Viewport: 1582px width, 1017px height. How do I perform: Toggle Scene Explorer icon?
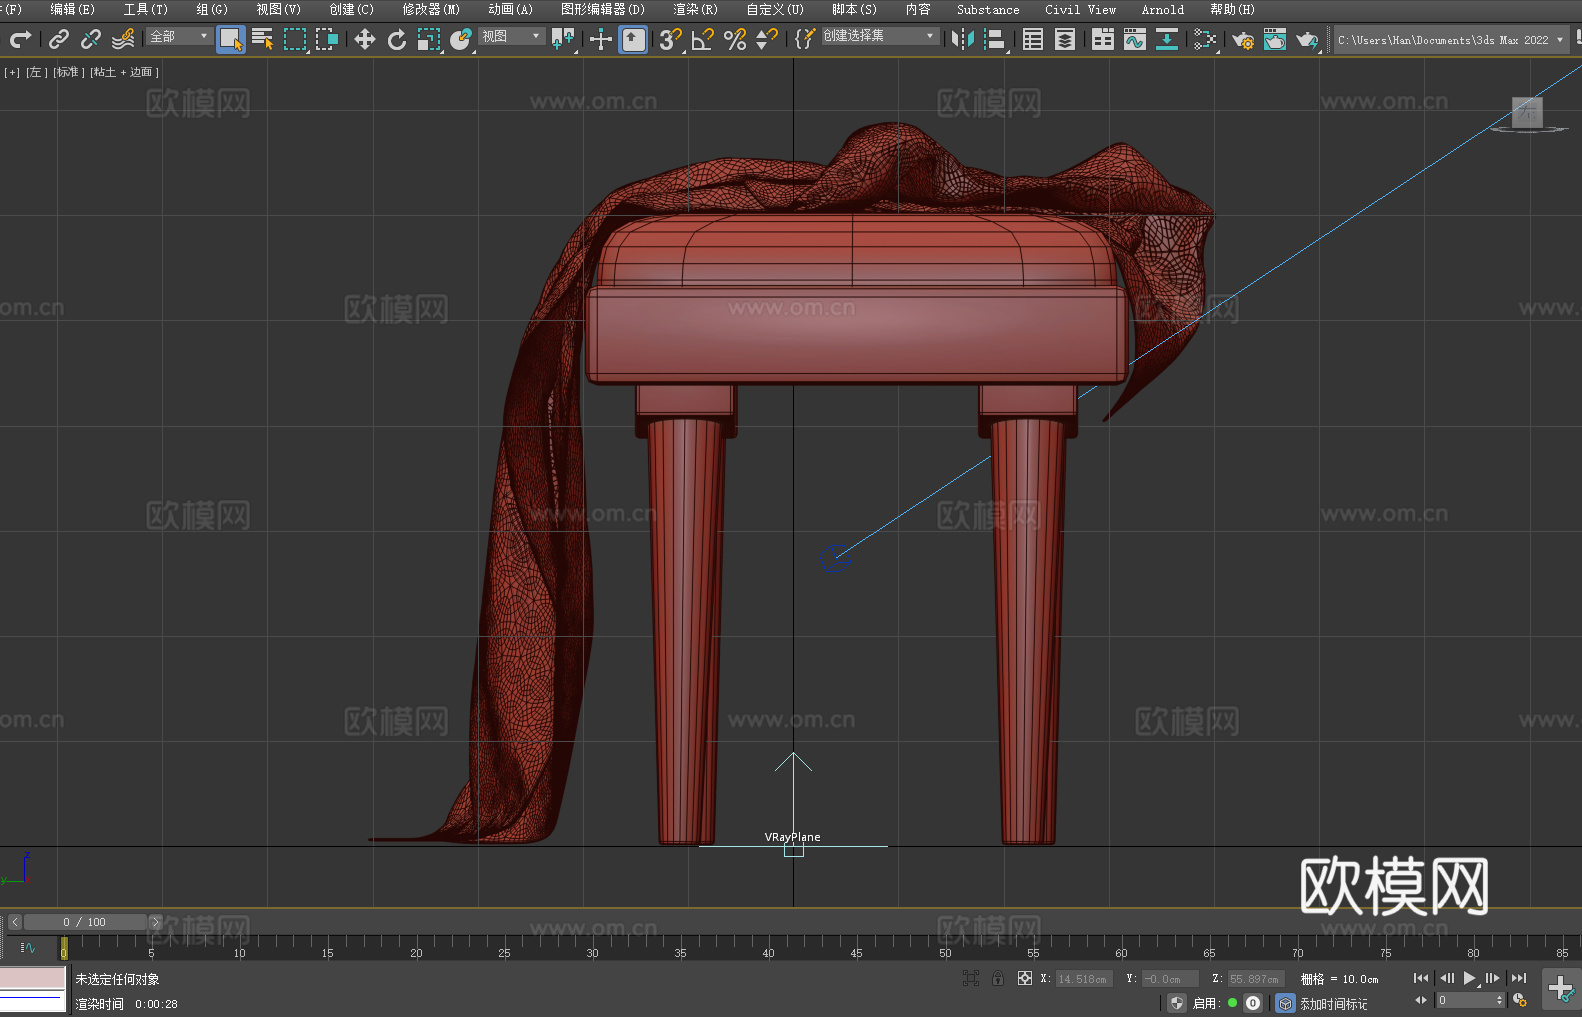click(x=1033, y=39)
